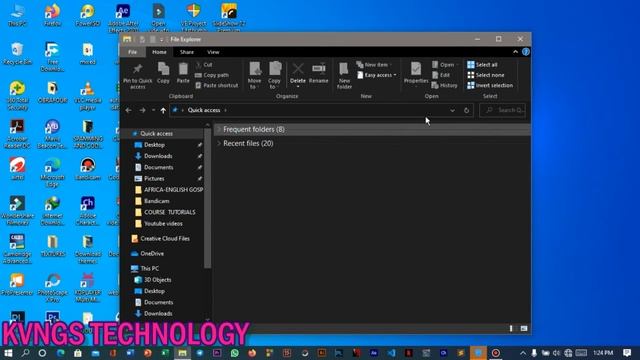Click the Rename ribbon button
This screenshot has height=360, width=640.
[x=318, y=73]
